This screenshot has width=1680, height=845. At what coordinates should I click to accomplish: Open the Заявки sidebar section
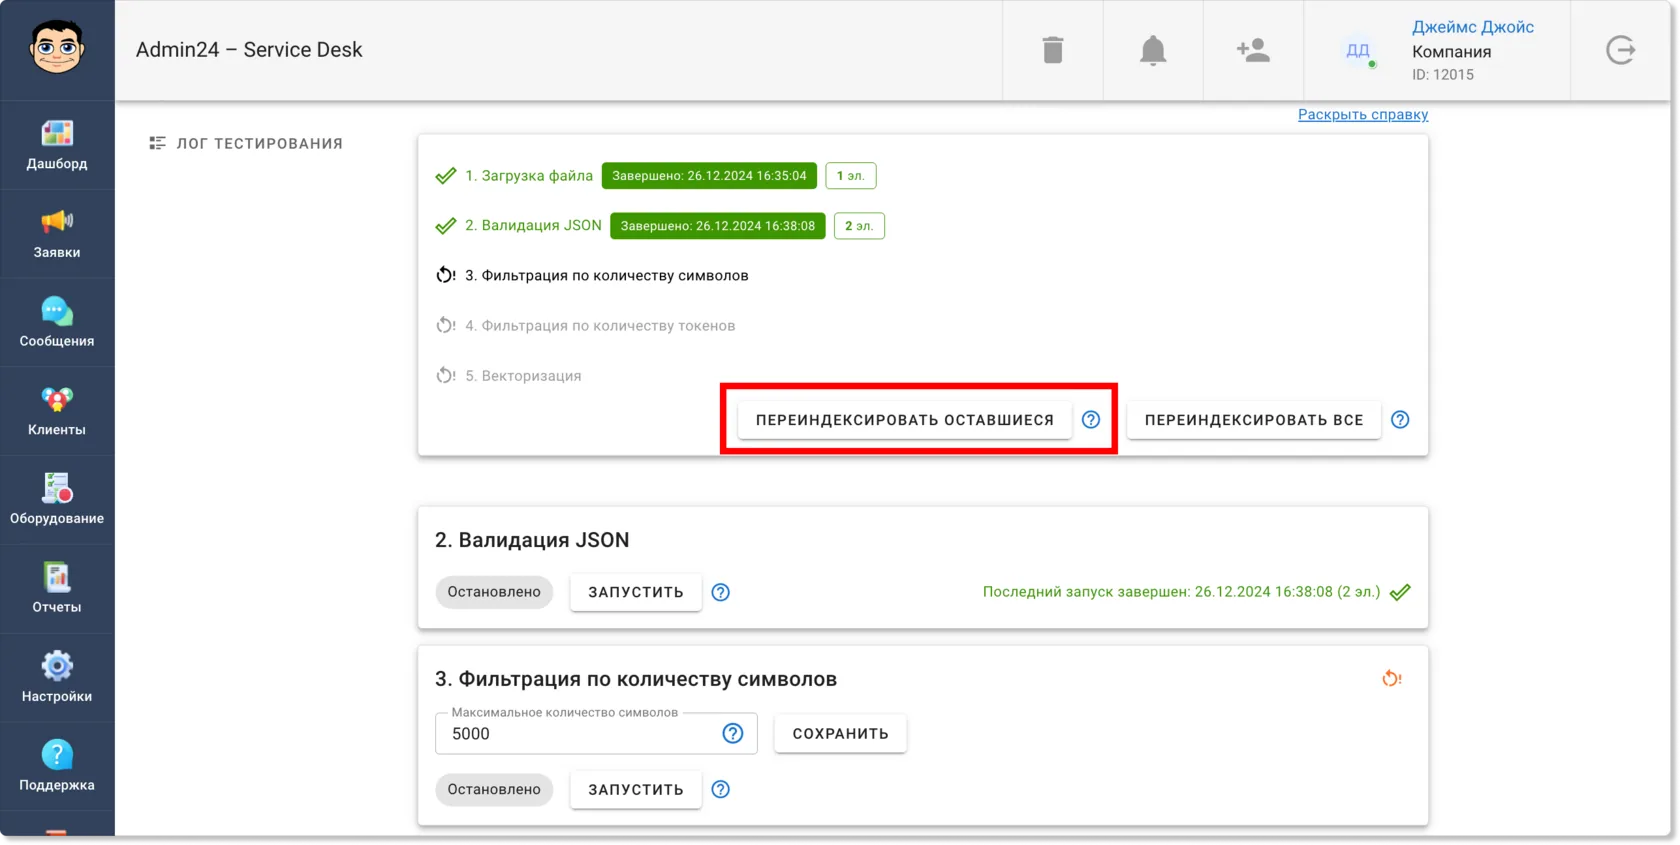coord(57,234)
